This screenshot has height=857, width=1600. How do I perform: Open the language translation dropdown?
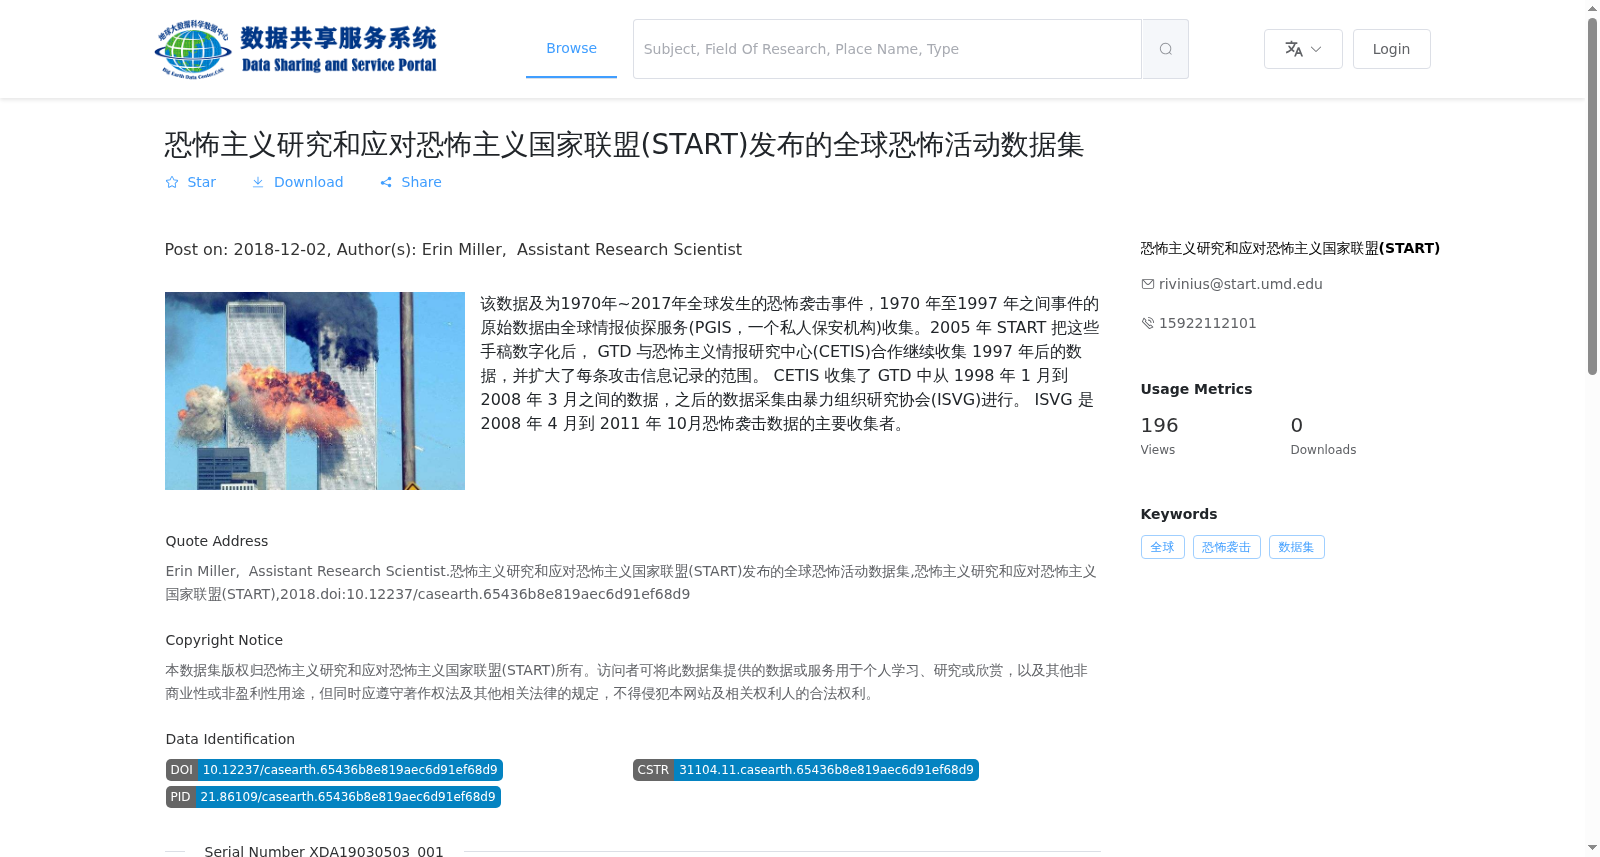1303,49
